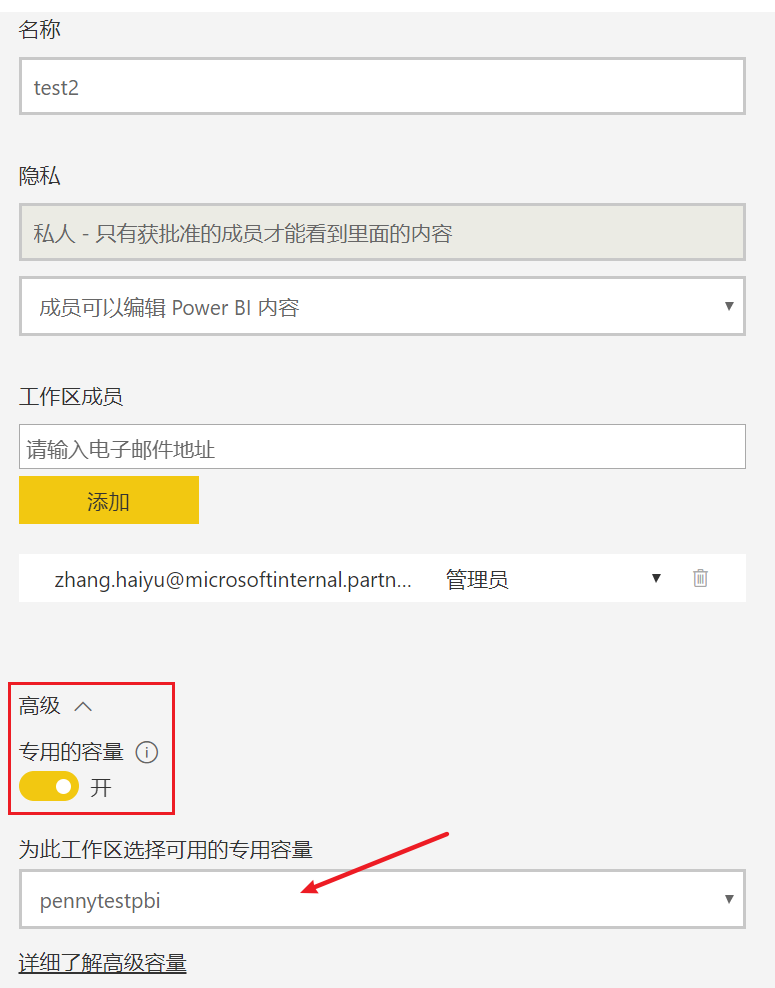Click the 开 label next to the toggle
Image resolution: width=775 pixels, height=988 pixels.
(101, 788)
